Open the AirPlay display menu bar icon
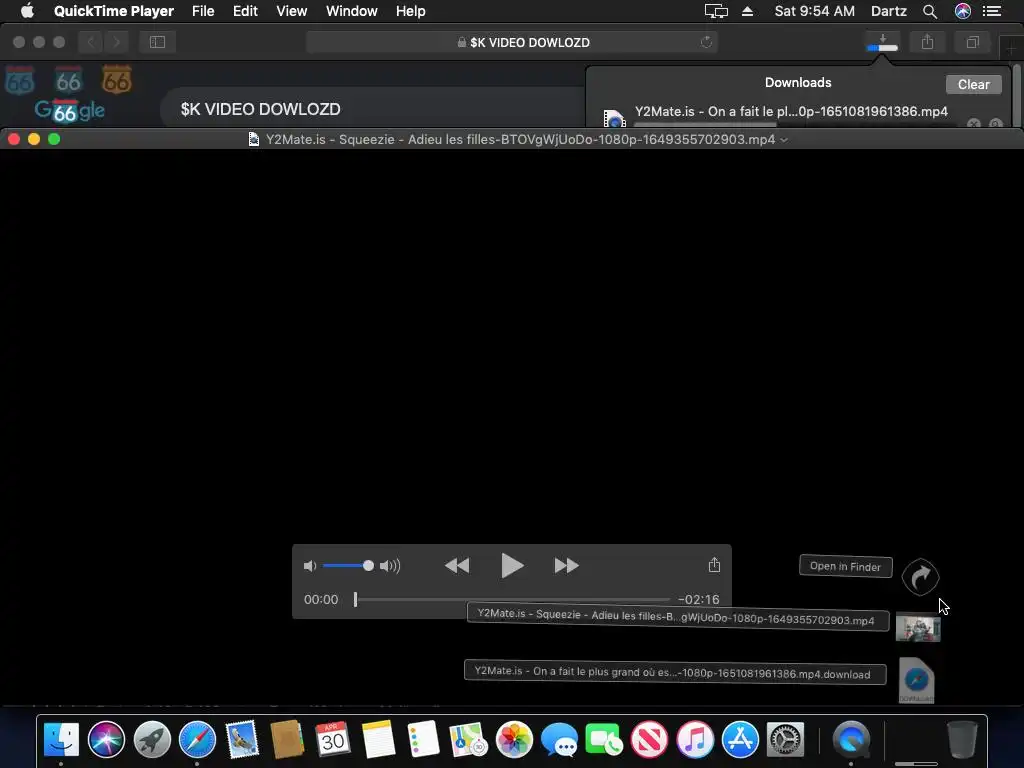Image resolution: width=1024 pixels, height=768 pixels. pos(716,11)
